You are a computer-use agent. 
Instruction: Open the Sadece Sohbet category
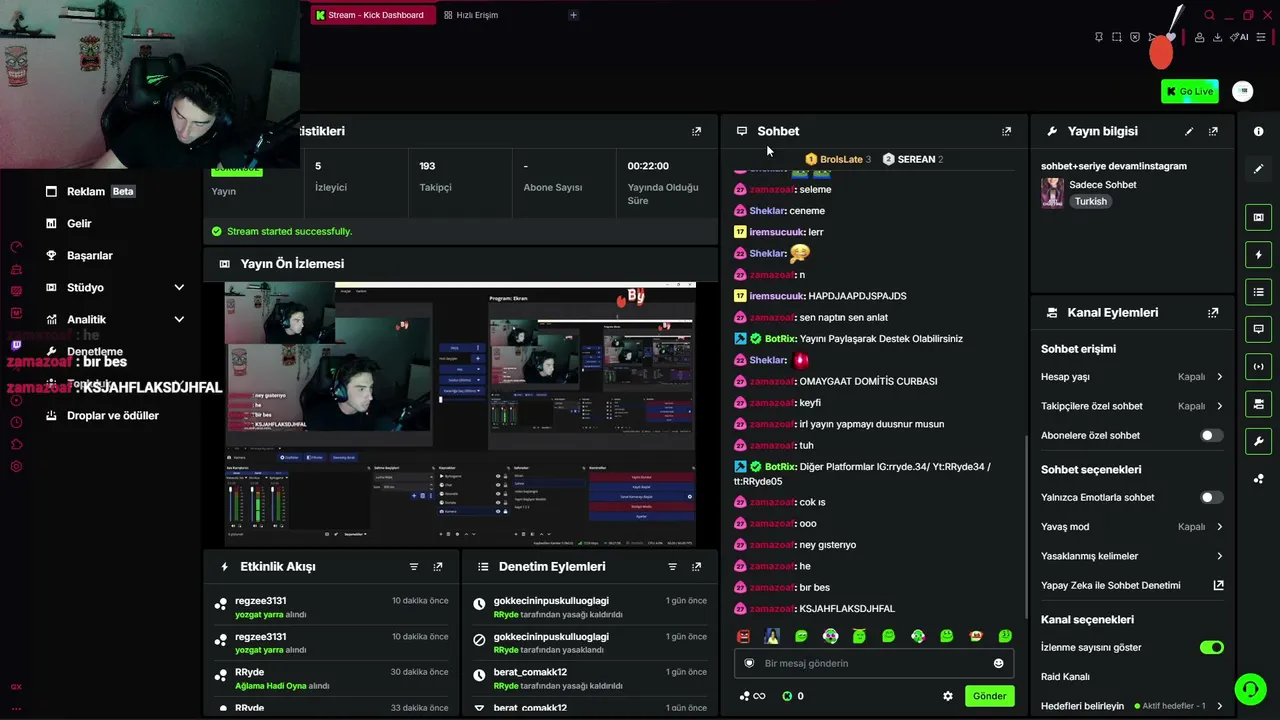(x=1103, y=185)
